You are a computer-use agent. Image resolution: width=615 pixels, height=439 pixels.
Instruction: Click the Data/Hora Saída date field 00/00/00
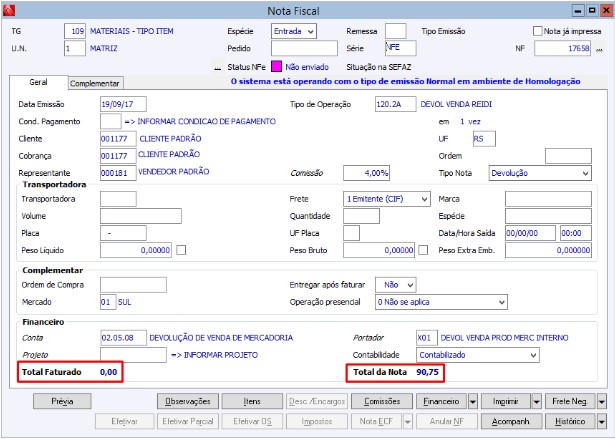click(530, 233)
